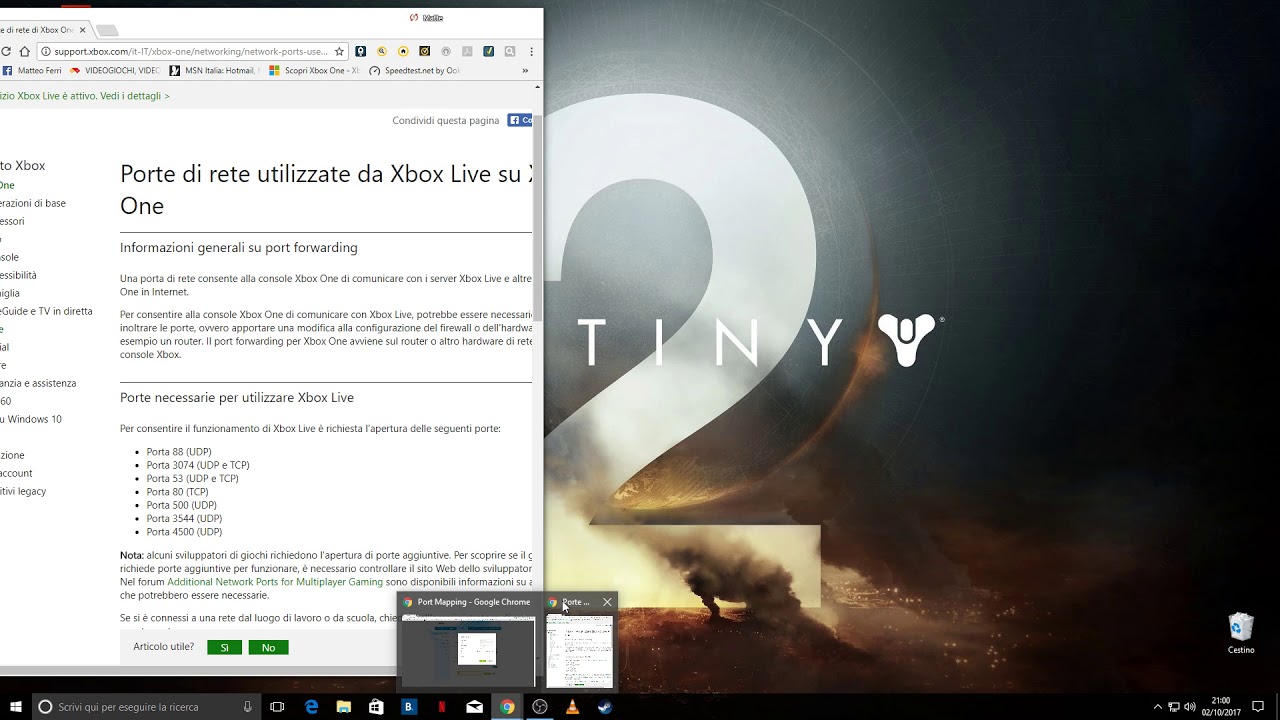The image size is (1280, 720).
Task: Click the scroll-up arrow of the page
Action: click(538, 88)
